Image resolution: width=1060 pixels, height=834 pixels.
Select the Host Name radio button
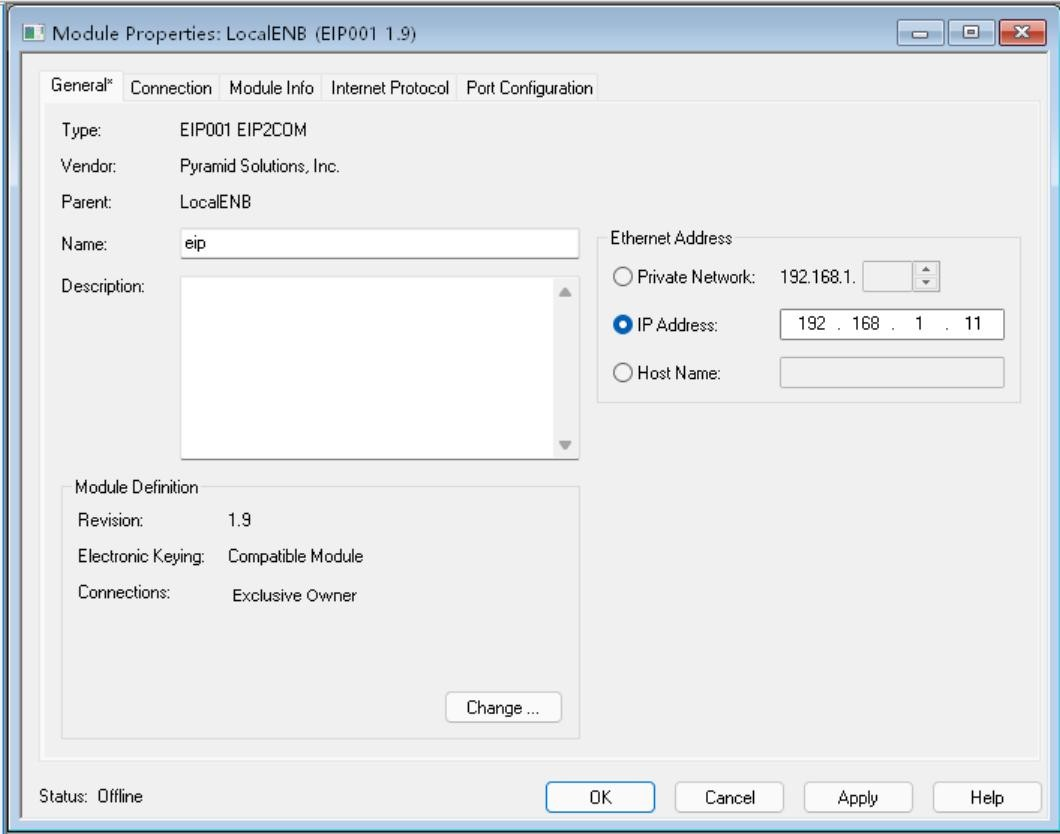[x=622, y=372]
